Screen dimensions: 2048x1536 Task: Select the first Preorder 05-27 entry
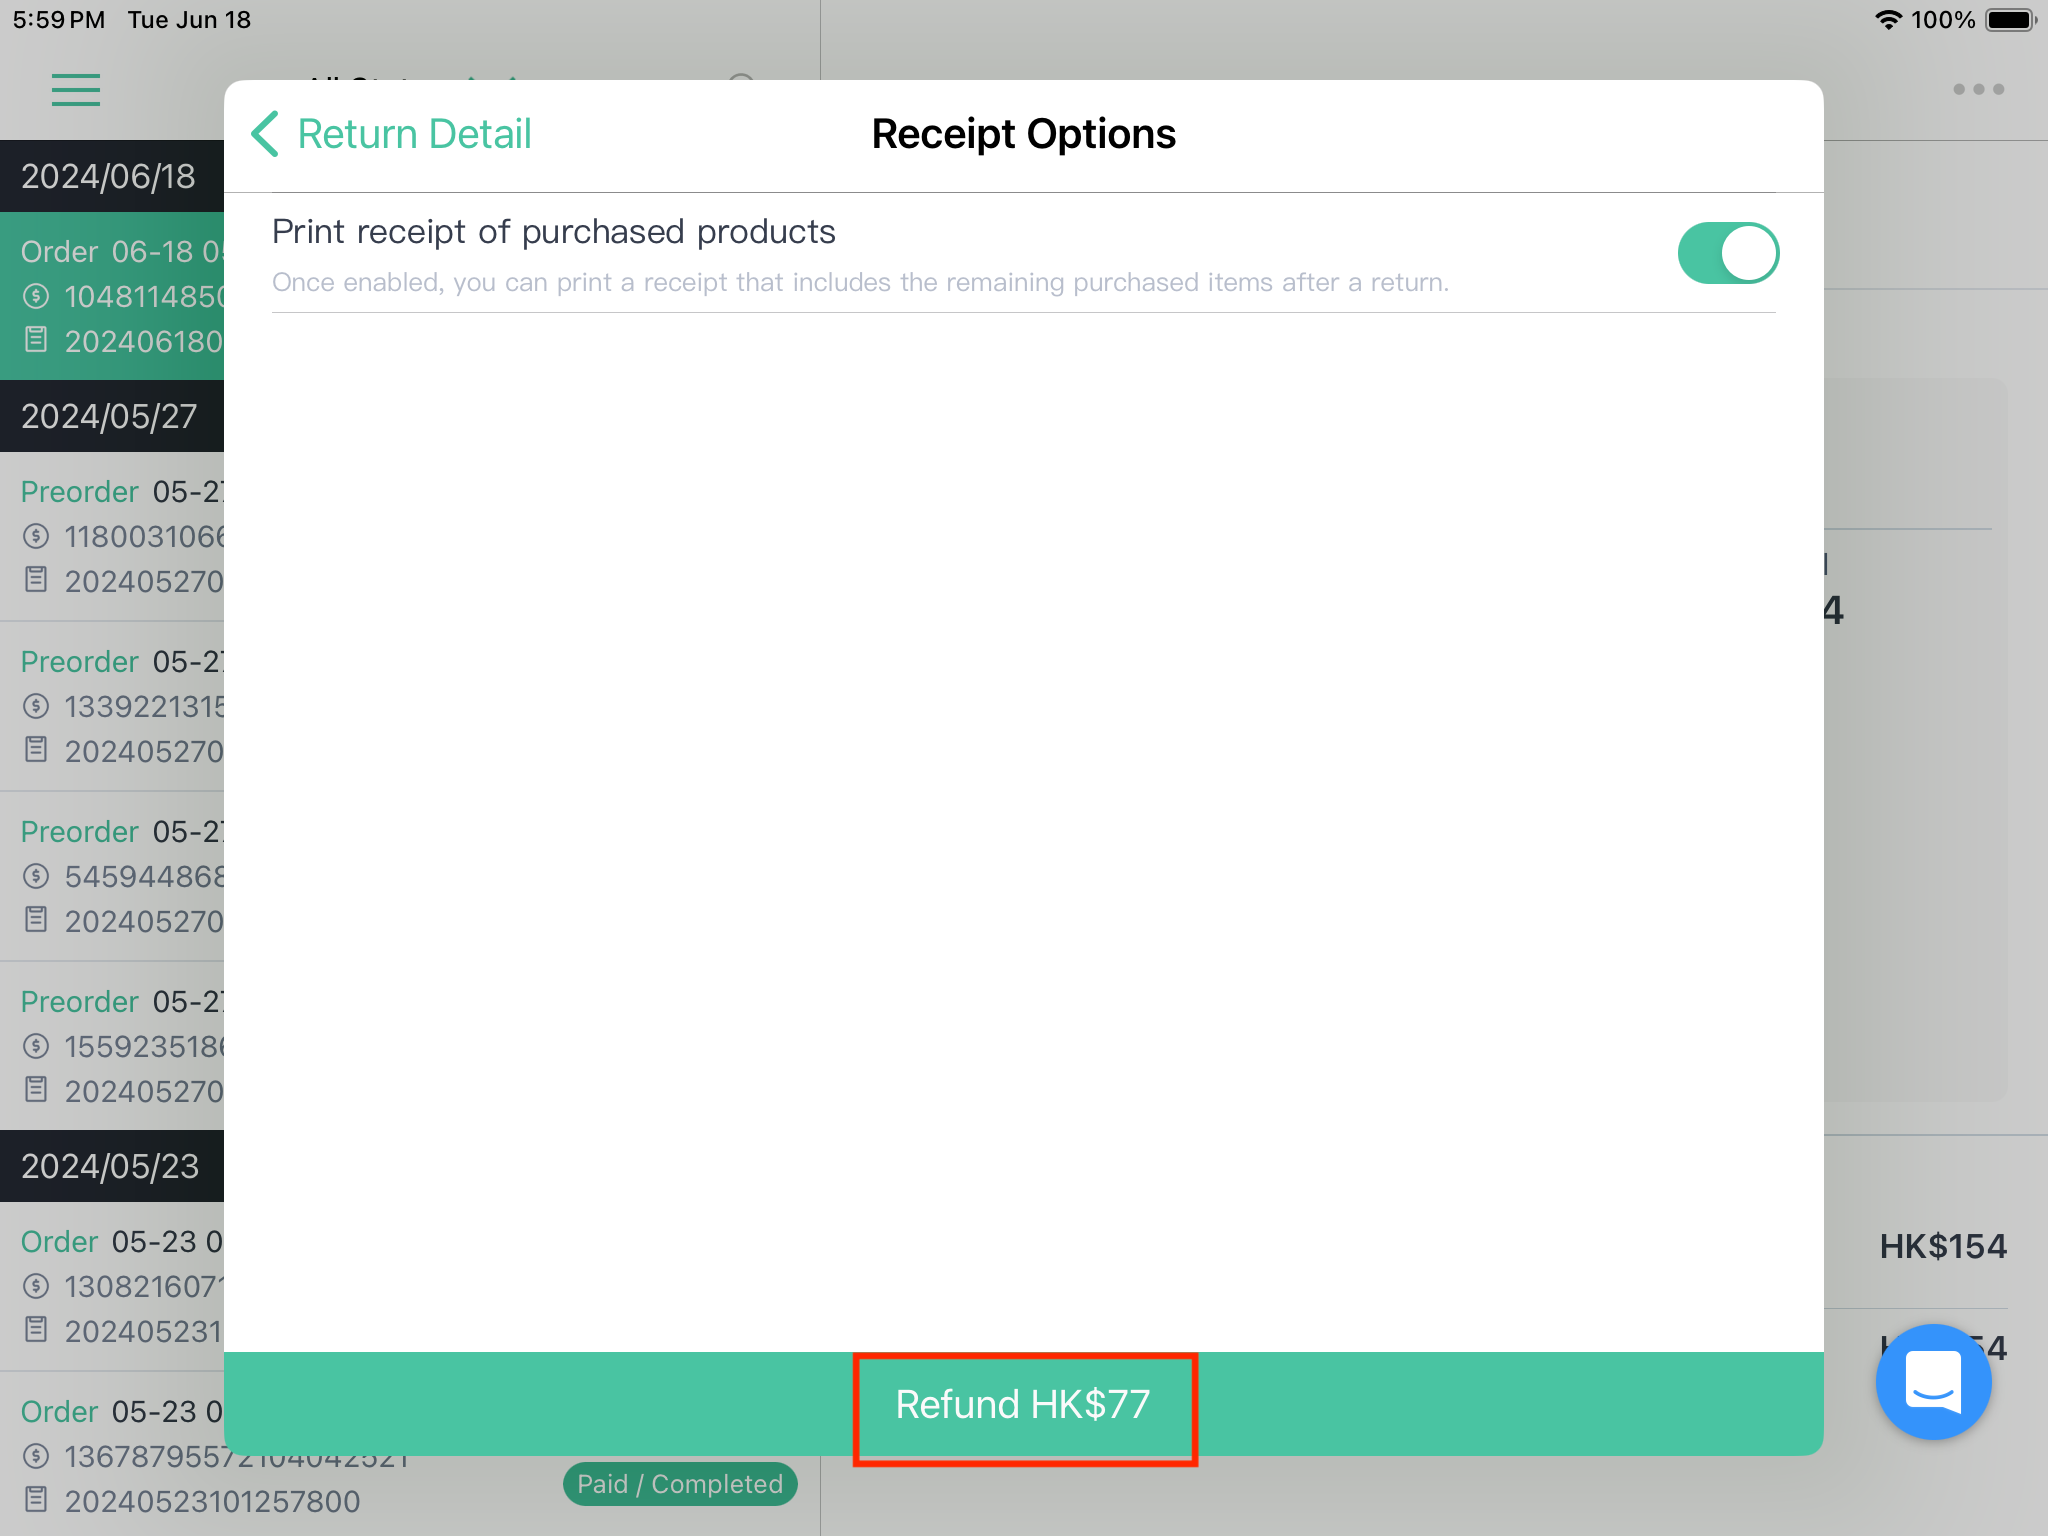pyautogui.click(x=112, y=536)
